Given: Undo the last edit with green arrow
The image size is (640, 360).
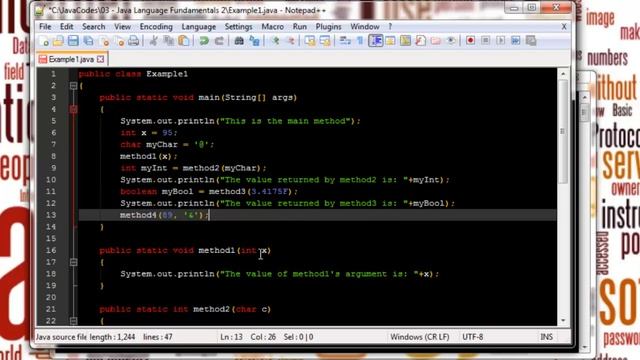Looking at the screenshot, I should click(x=204, y=41).
